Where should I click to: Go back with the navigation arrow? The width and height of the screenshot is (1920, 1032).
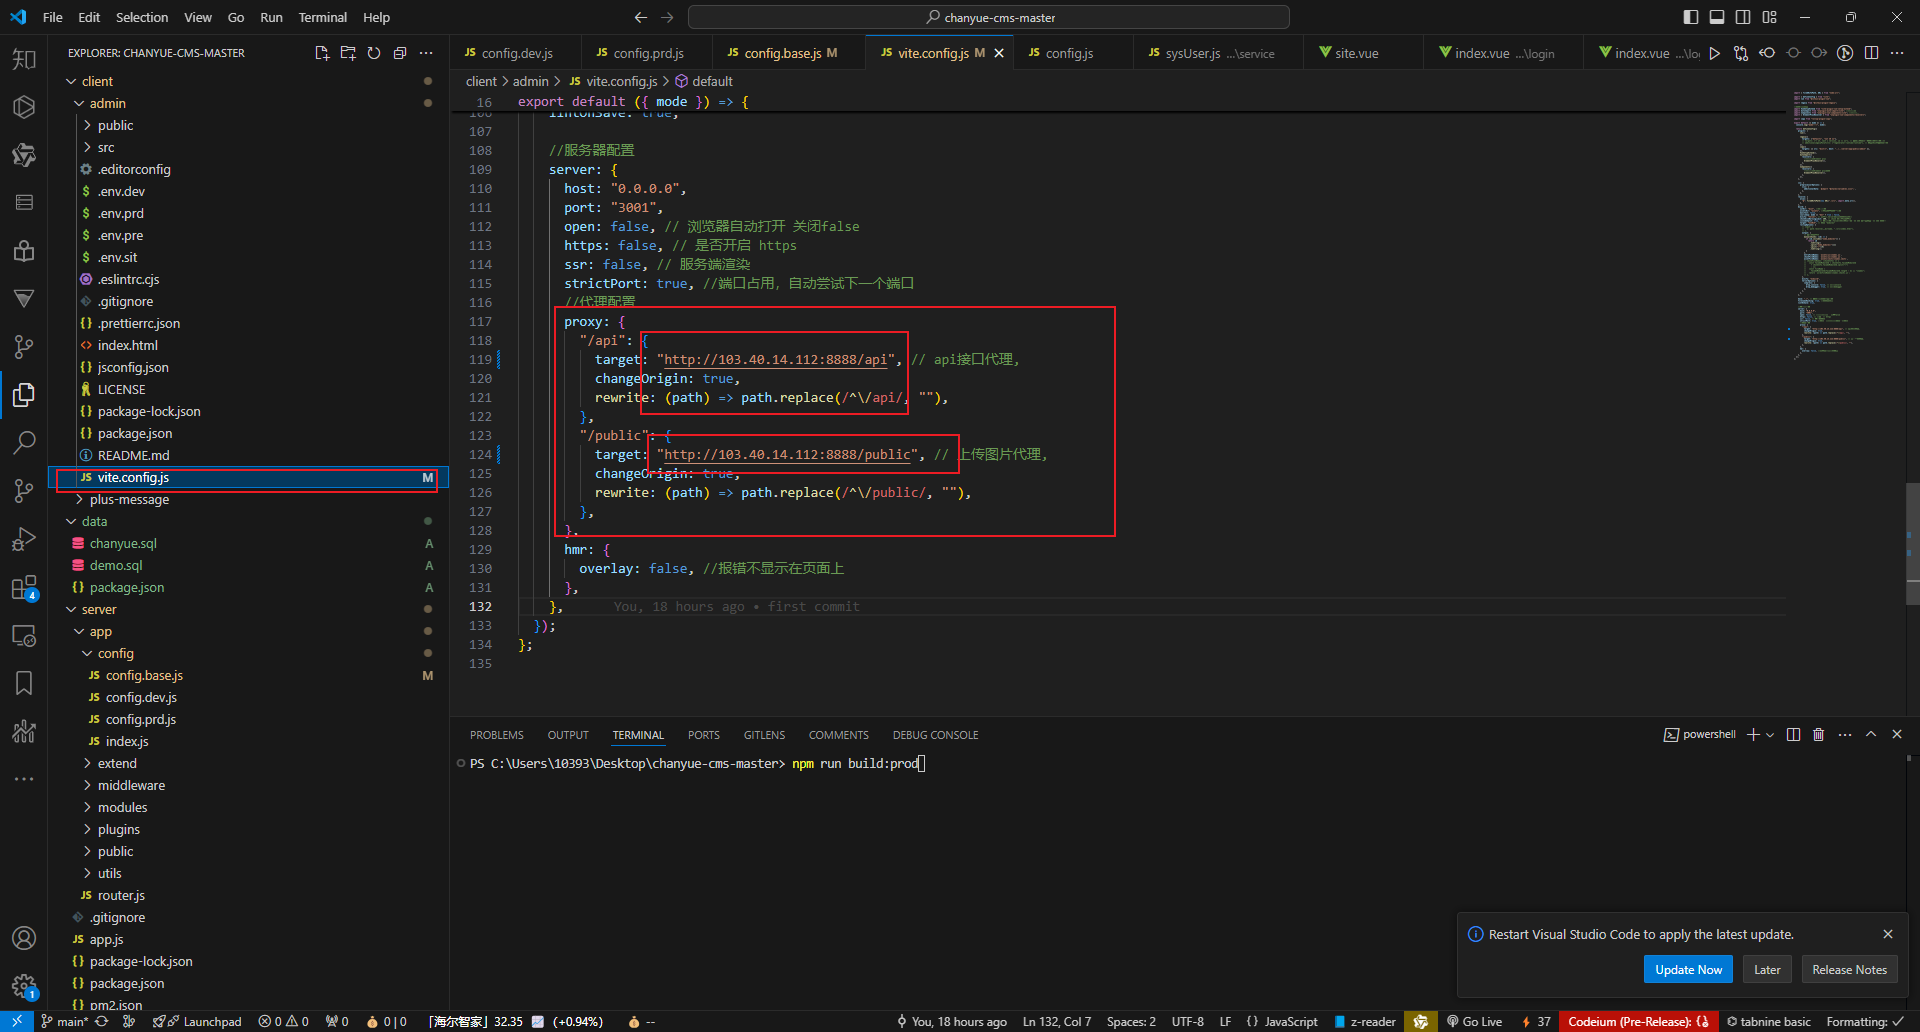[x=641, y=17]
